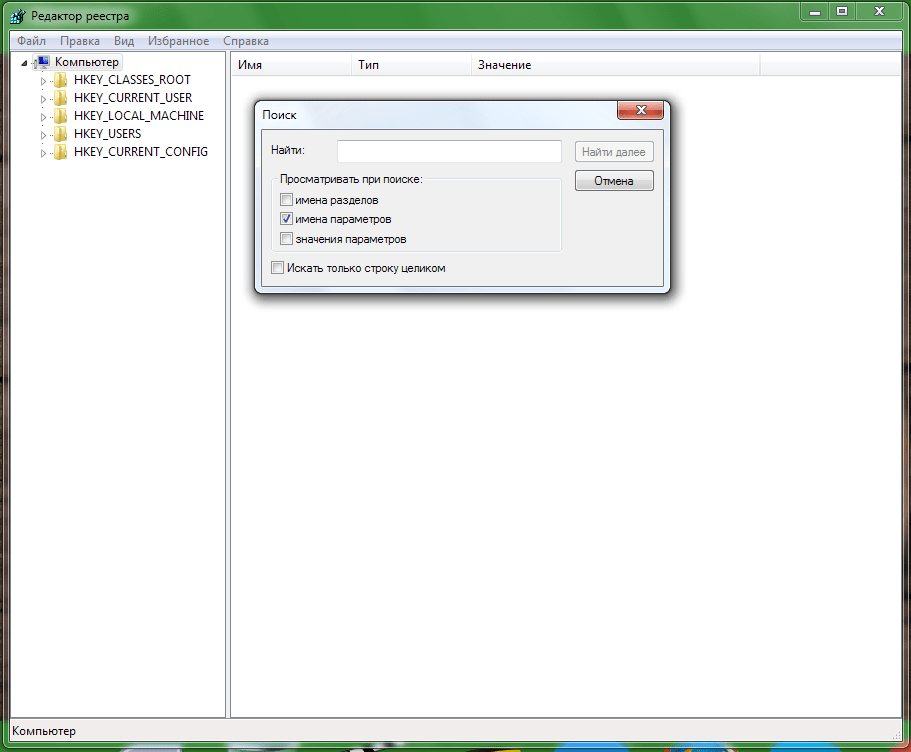This screenshot has height=752, width=911.
Task: Click the Найти search text field
Action: [x=449, y=151]
